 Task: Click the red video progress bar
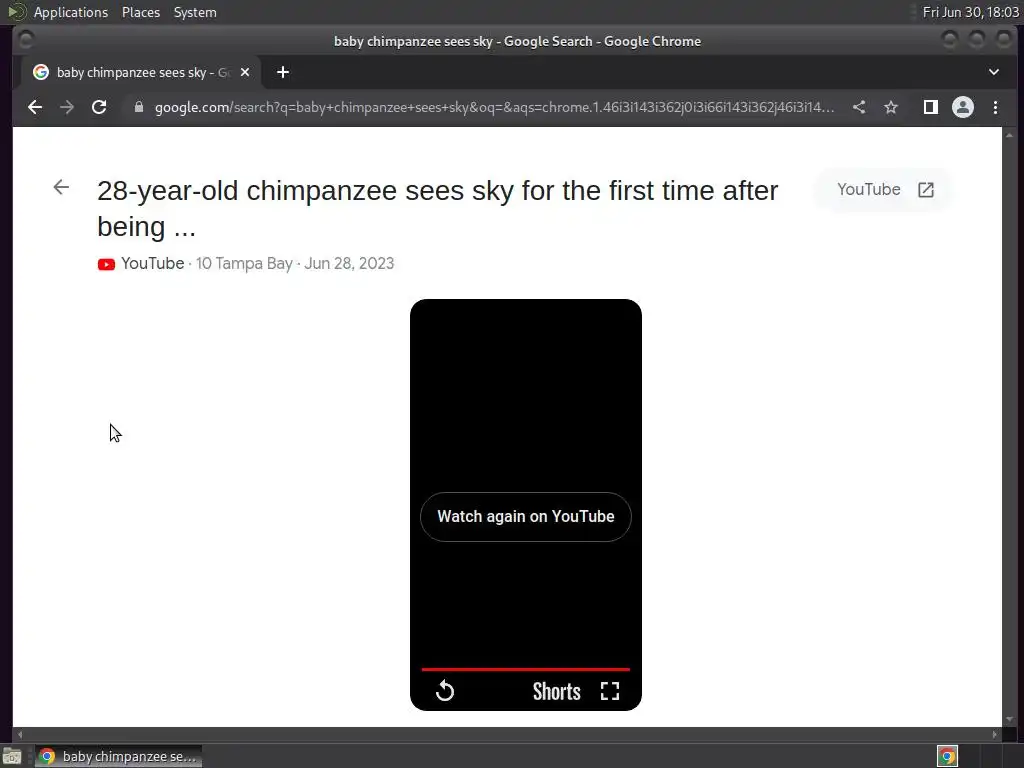click(x=526, y=669)
